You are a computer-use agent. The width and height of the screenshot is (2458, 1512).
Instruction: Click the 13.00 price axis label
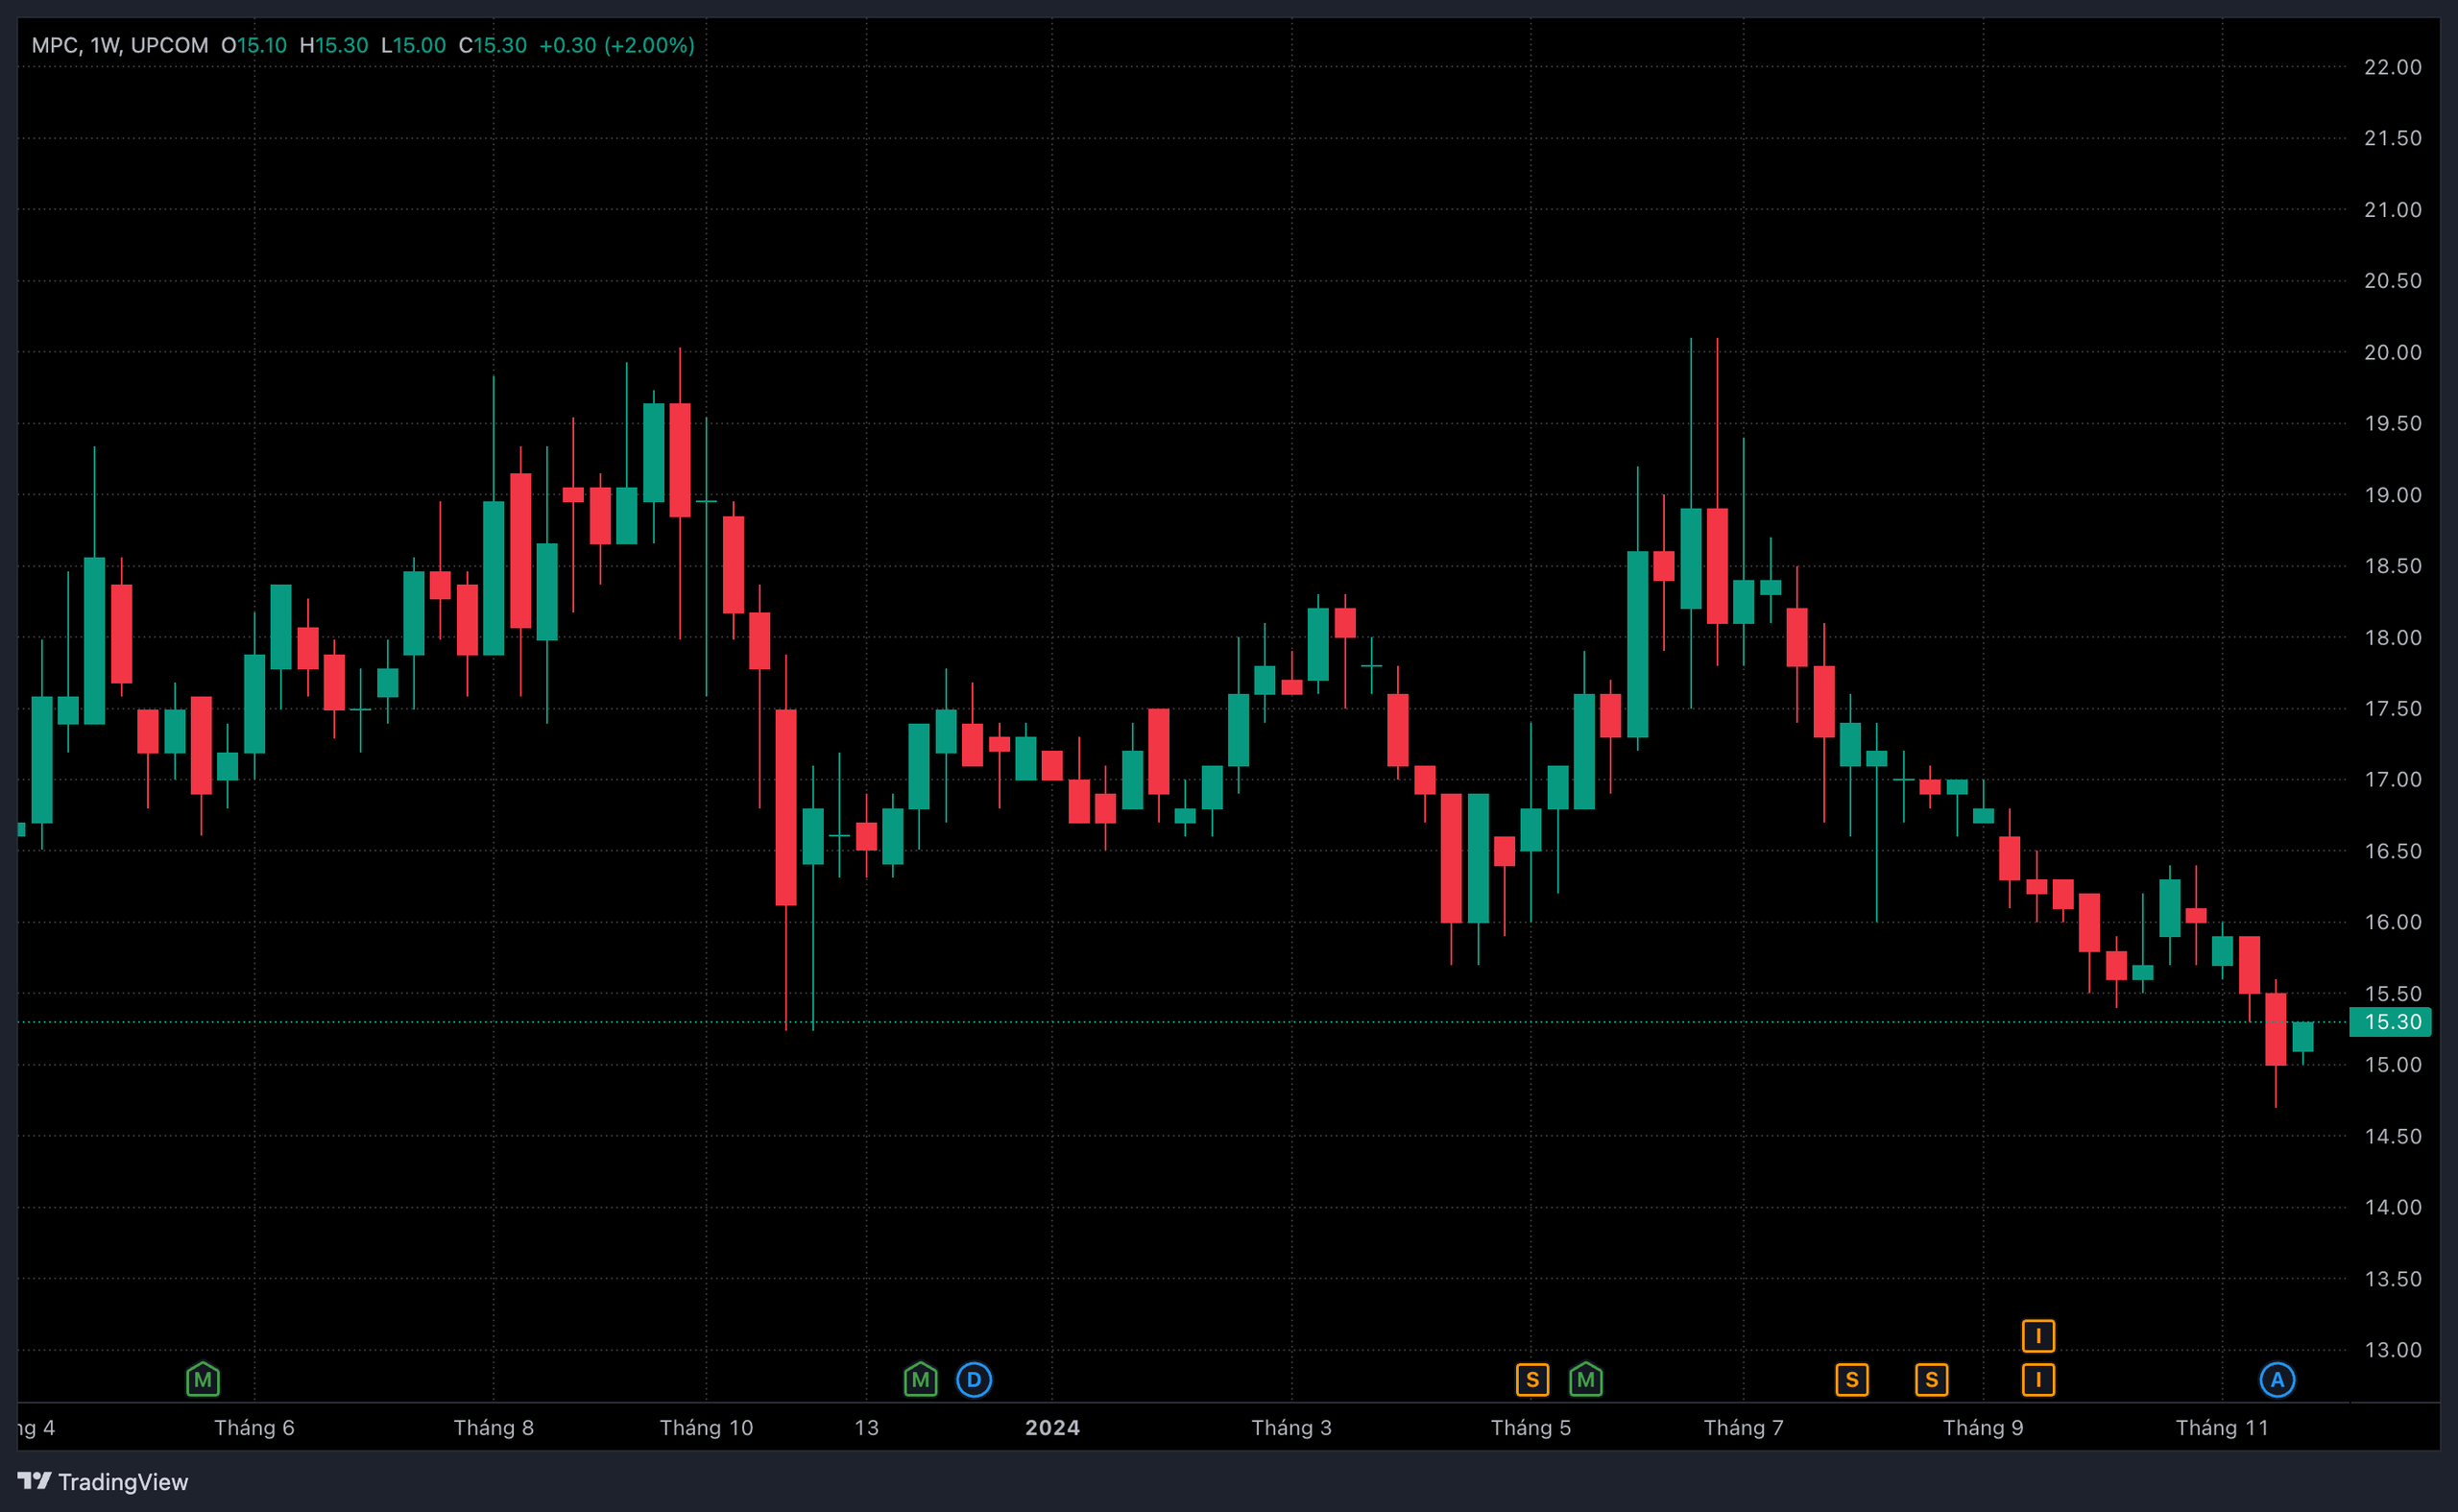tap(2392, 1350)
